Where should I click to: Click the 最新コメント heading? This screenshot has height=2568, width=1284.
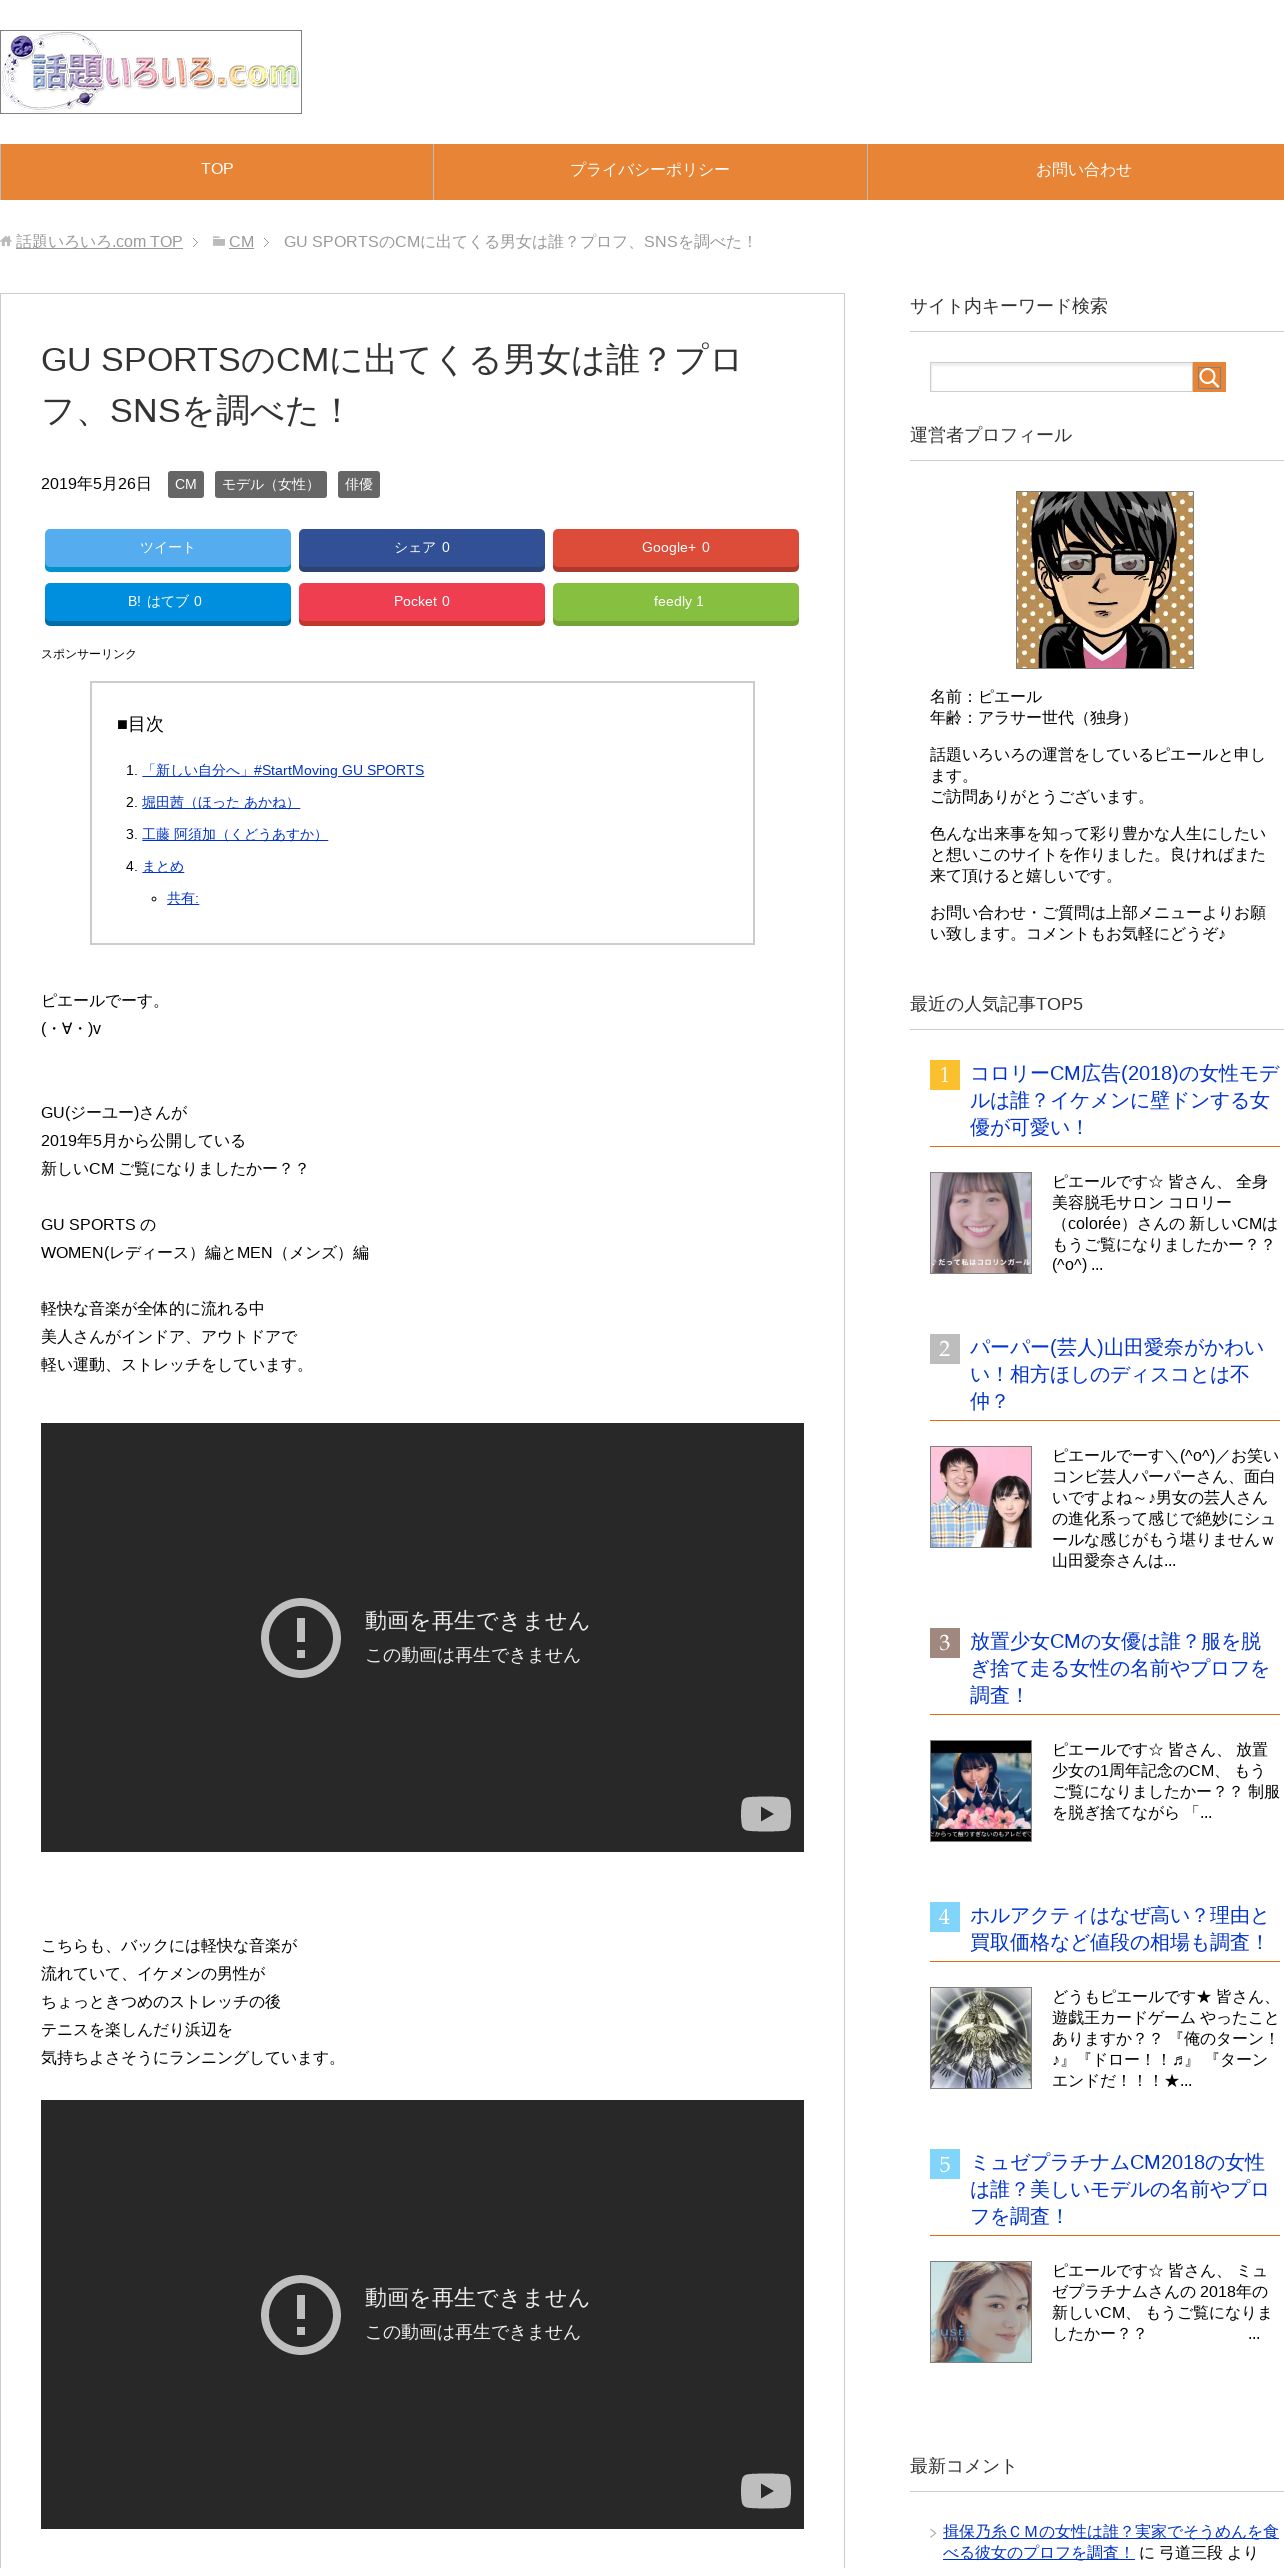click(963, 2466)
